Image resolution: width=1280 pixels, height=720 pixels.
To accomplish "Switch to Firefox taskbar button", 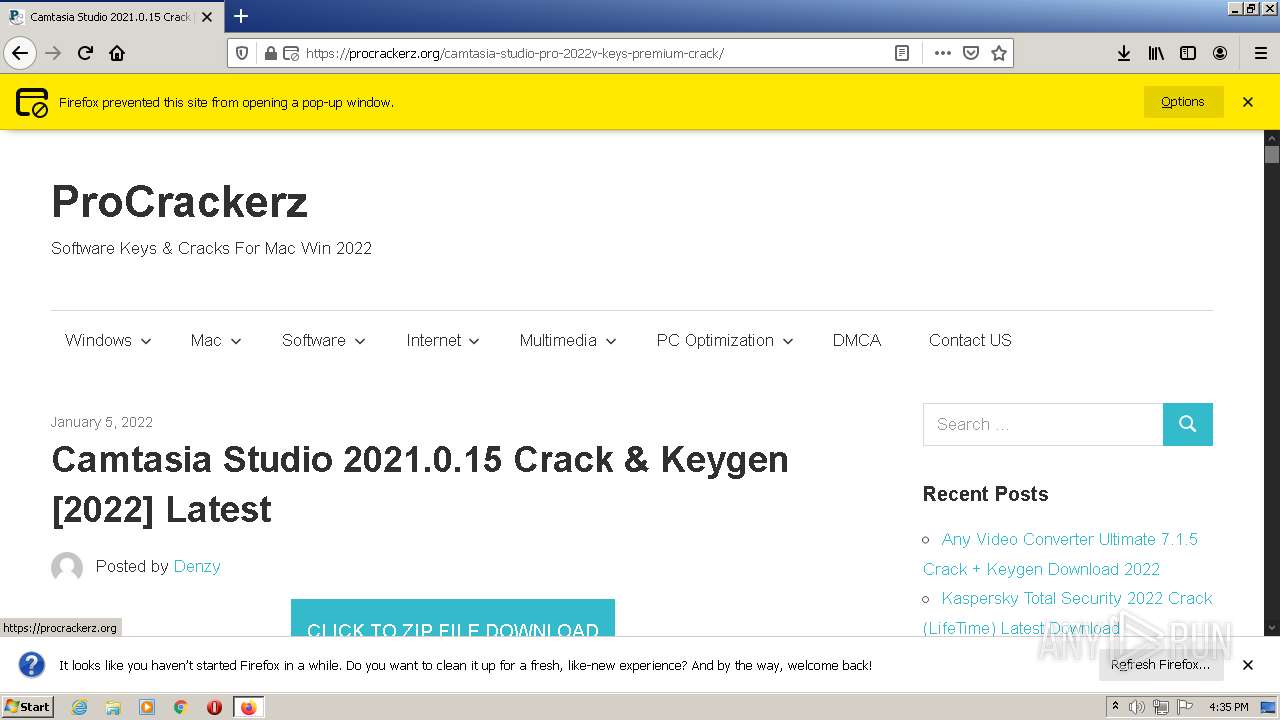I will pyautogui.click(x=248, y=707).
